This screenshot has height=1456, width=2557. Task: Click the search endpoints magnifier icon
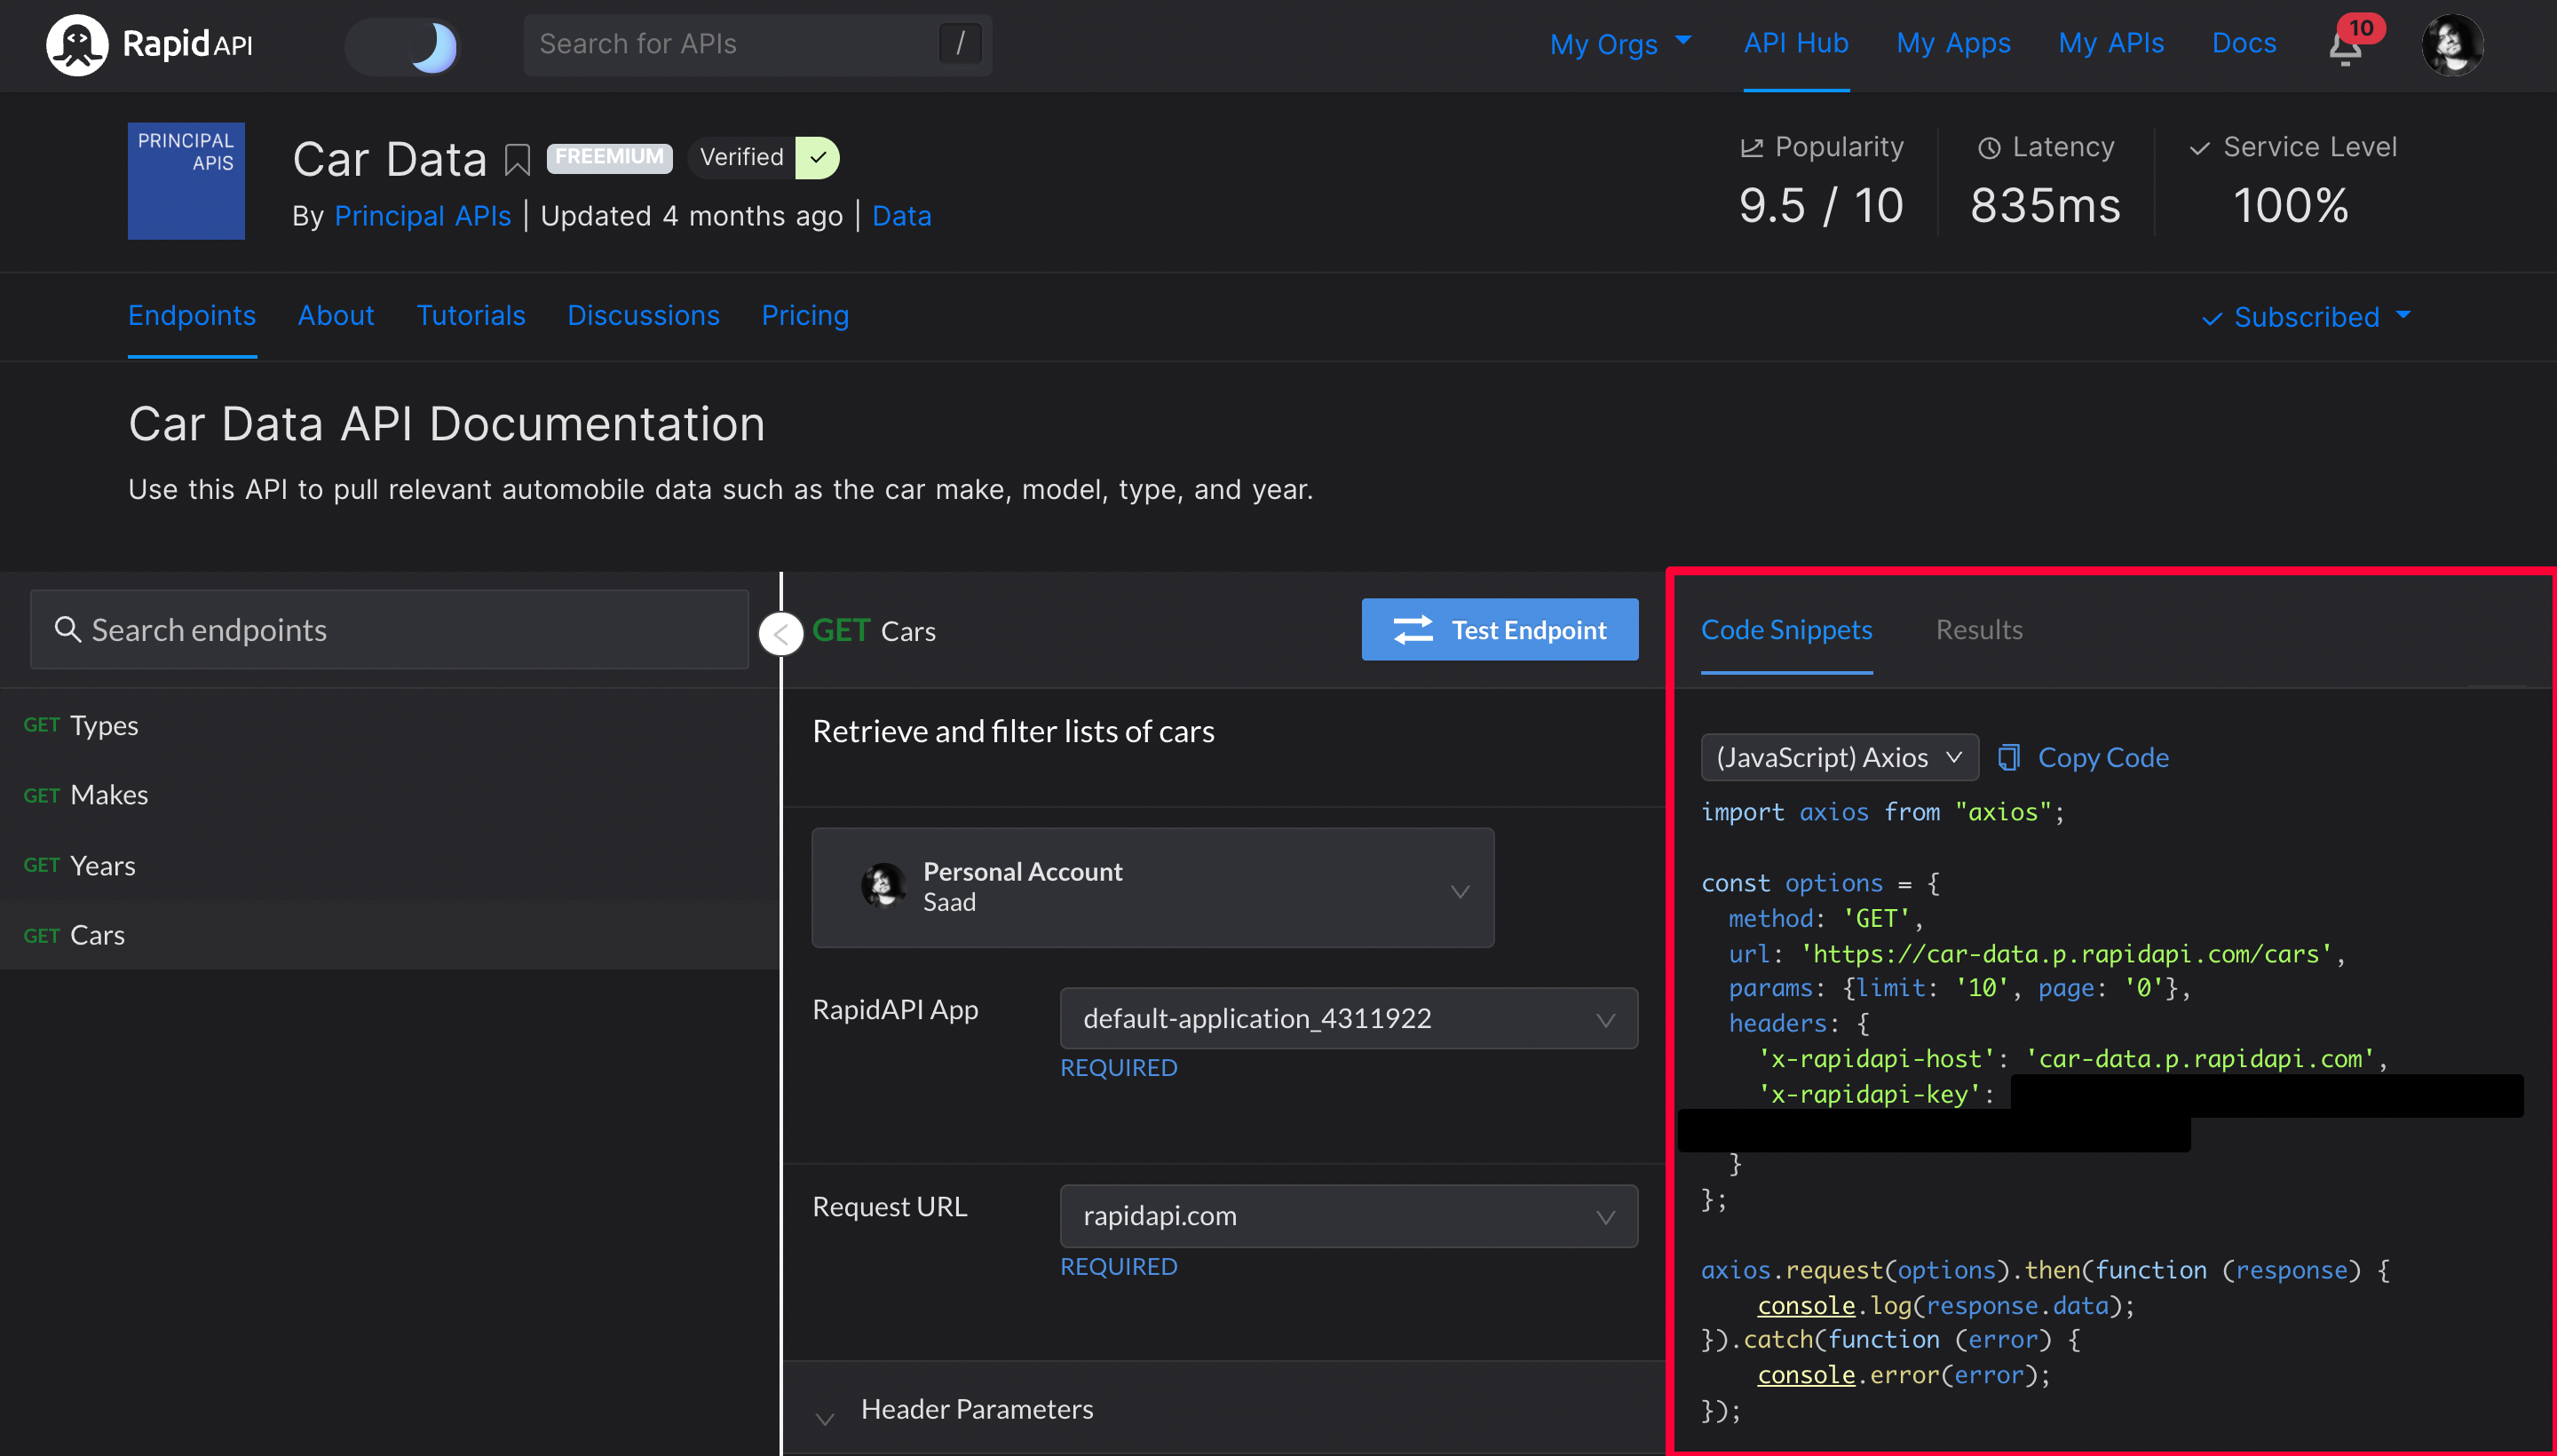click(67, 629)
